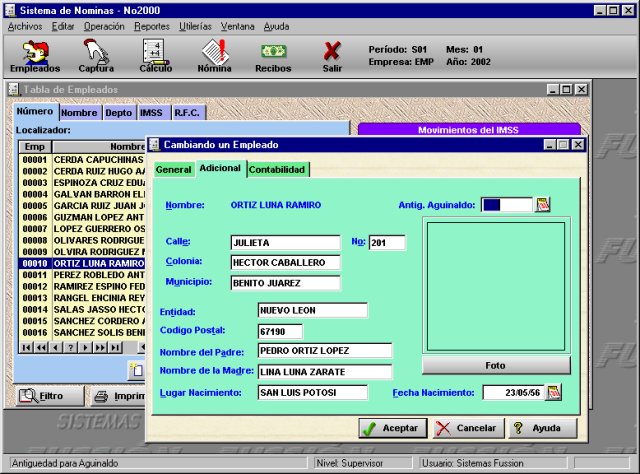The height and width of the screenshot is (474, 640).
Task: Select the R.F.C. tab
Action: pos(187,113)
